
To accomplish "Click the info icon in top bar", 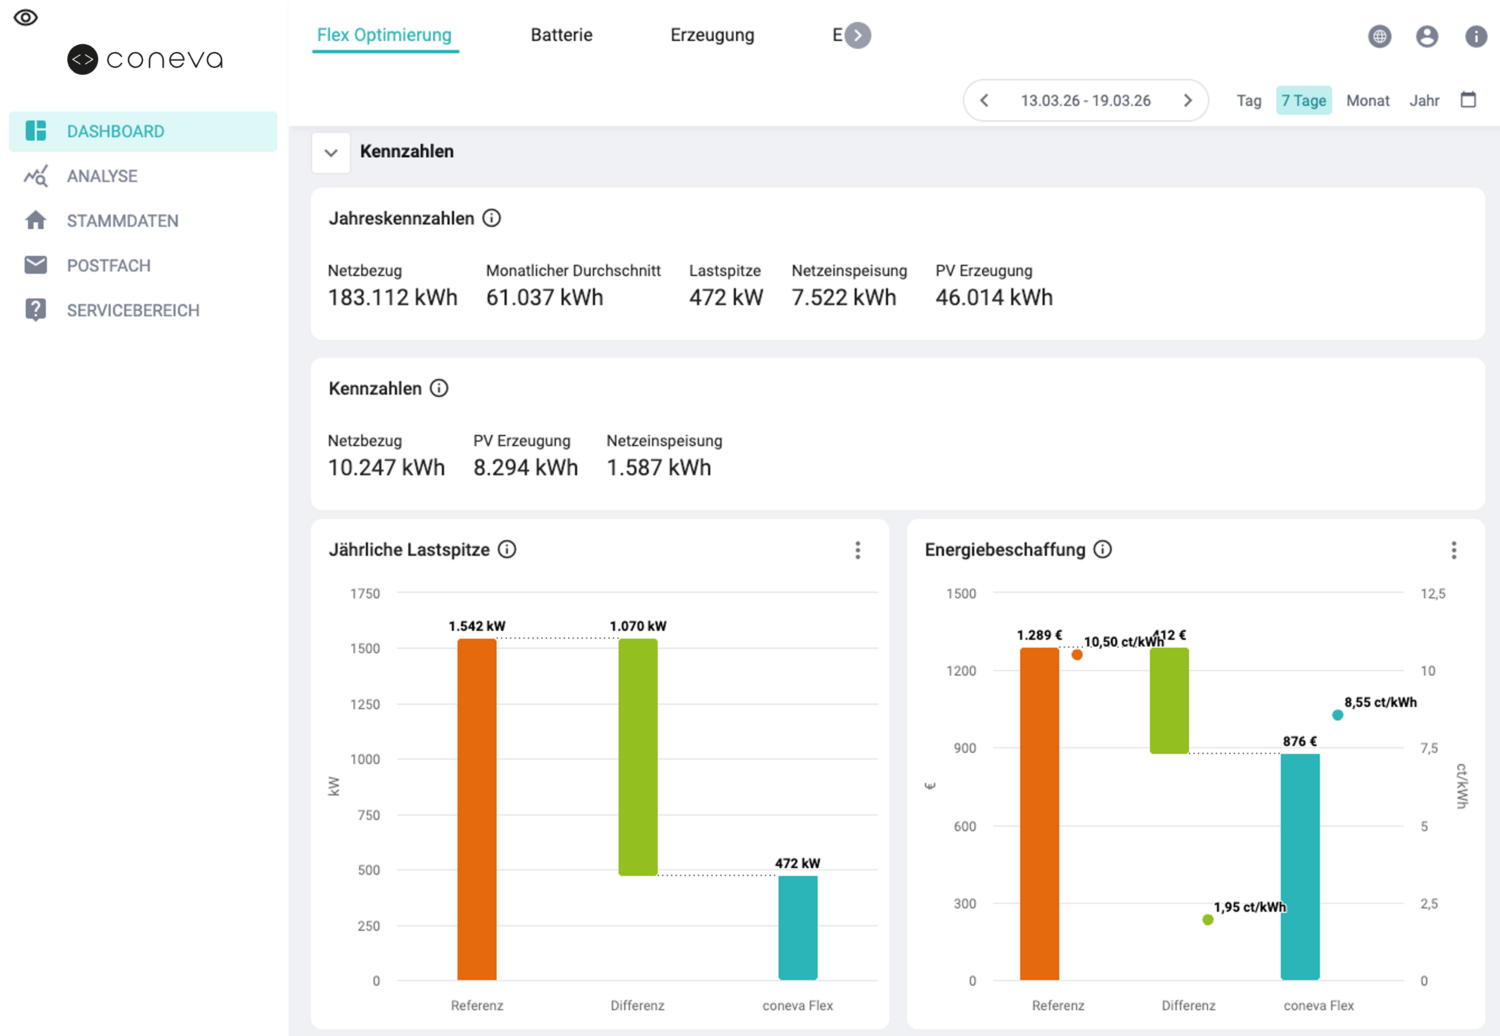I will pos(1476,36).
